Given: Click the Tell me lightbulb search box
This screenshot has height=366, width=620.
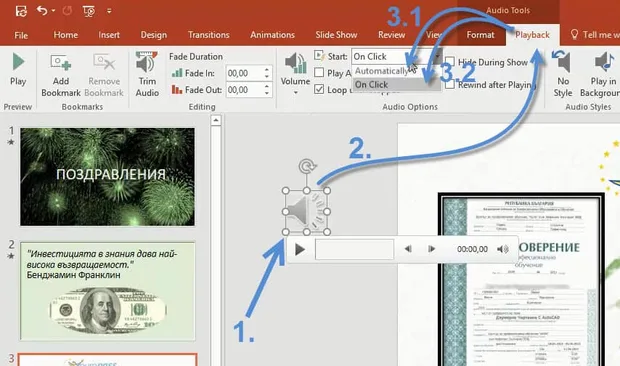Looking at the screenshot, I should point(595,35).
